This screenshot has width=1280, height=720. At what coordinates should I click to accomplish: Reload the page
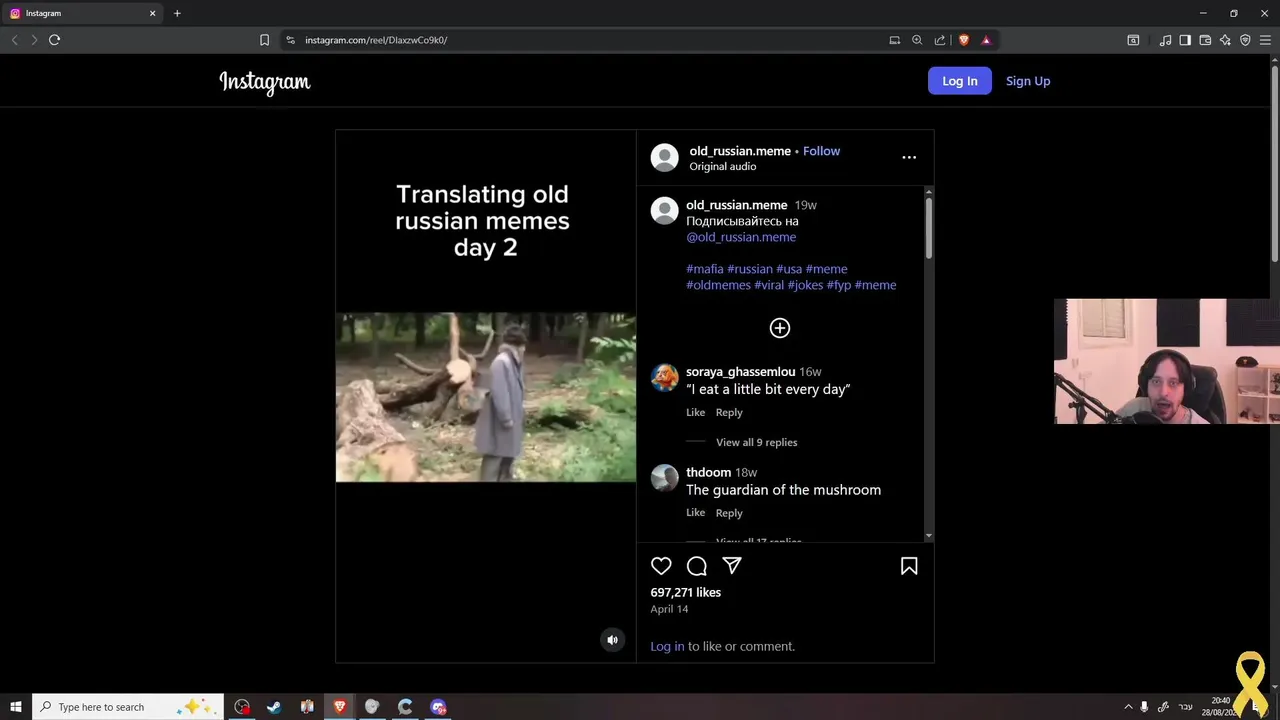click(54, 40)
